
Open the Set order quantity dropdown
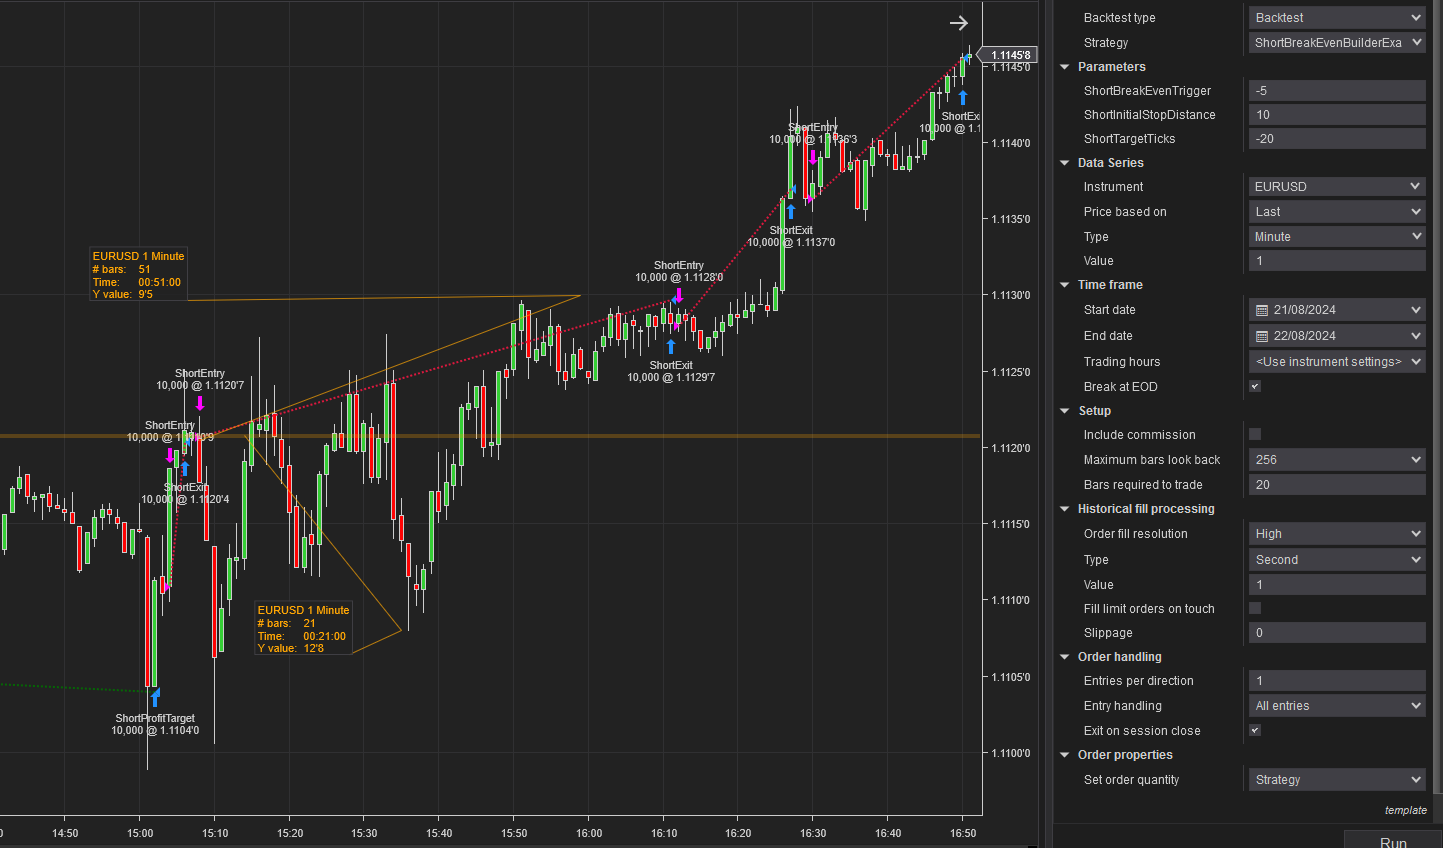[x=1337, y=780]
